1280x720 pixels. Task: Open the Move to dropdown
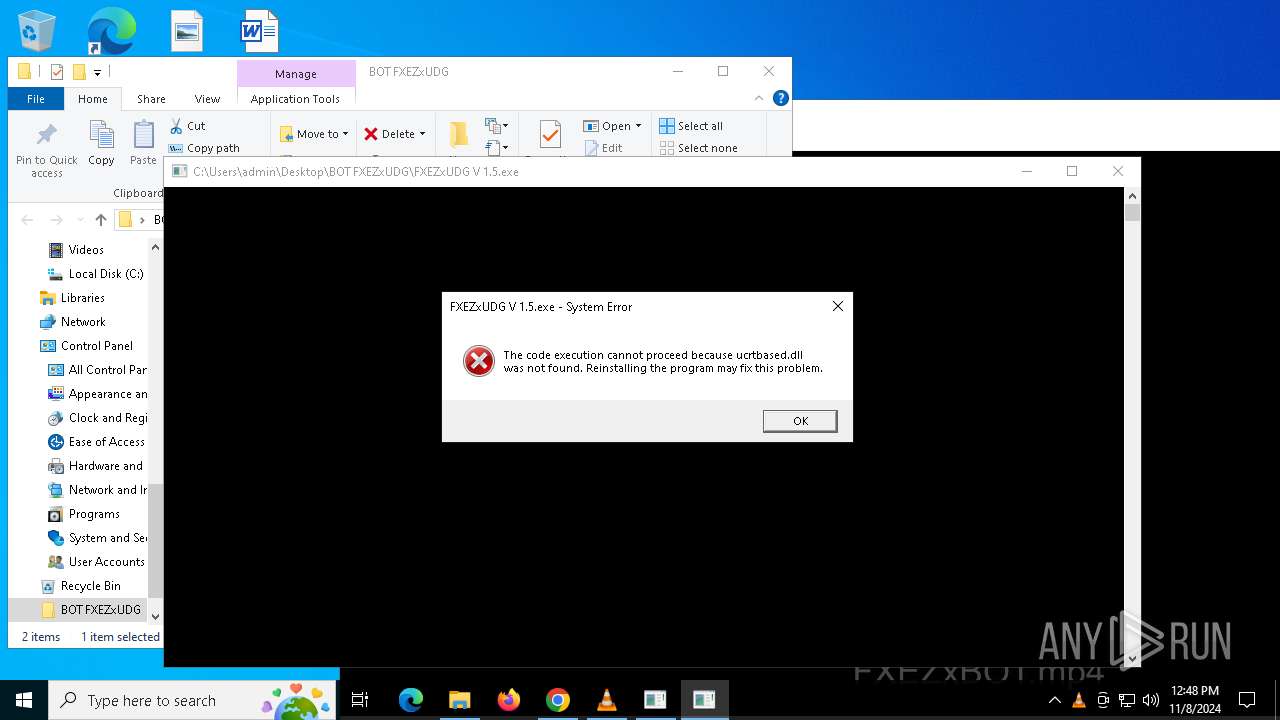[314, 134]
